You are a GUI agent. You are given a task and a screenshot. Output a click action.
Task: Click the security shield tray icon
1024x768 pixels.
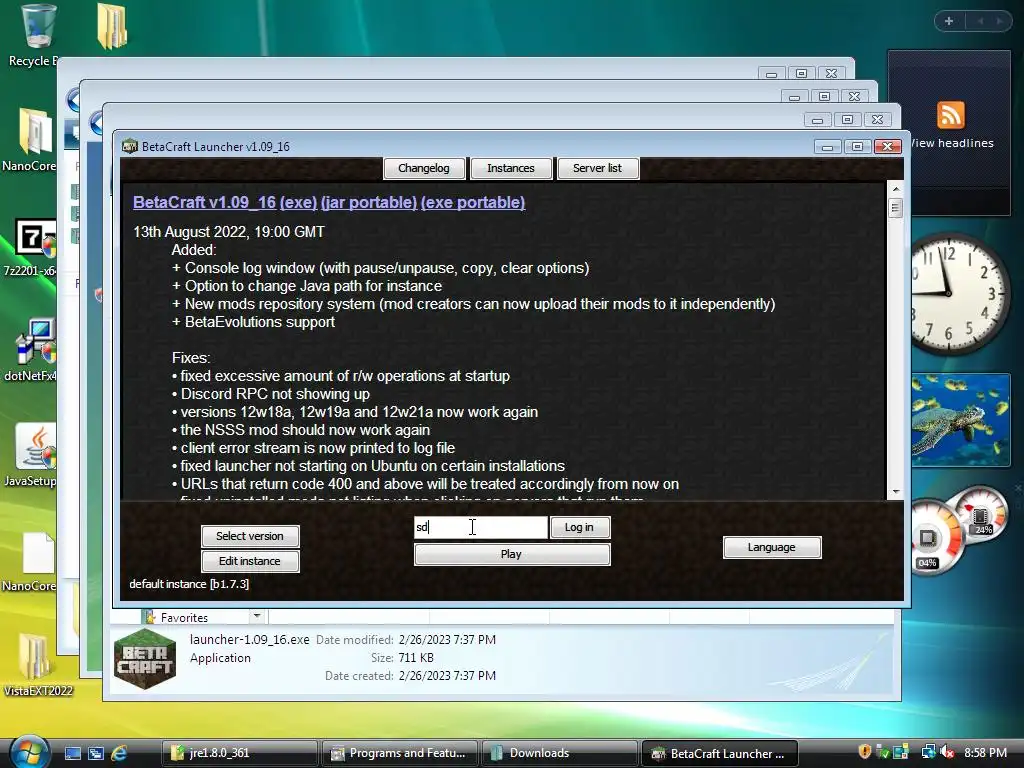[x=865, y=752]
